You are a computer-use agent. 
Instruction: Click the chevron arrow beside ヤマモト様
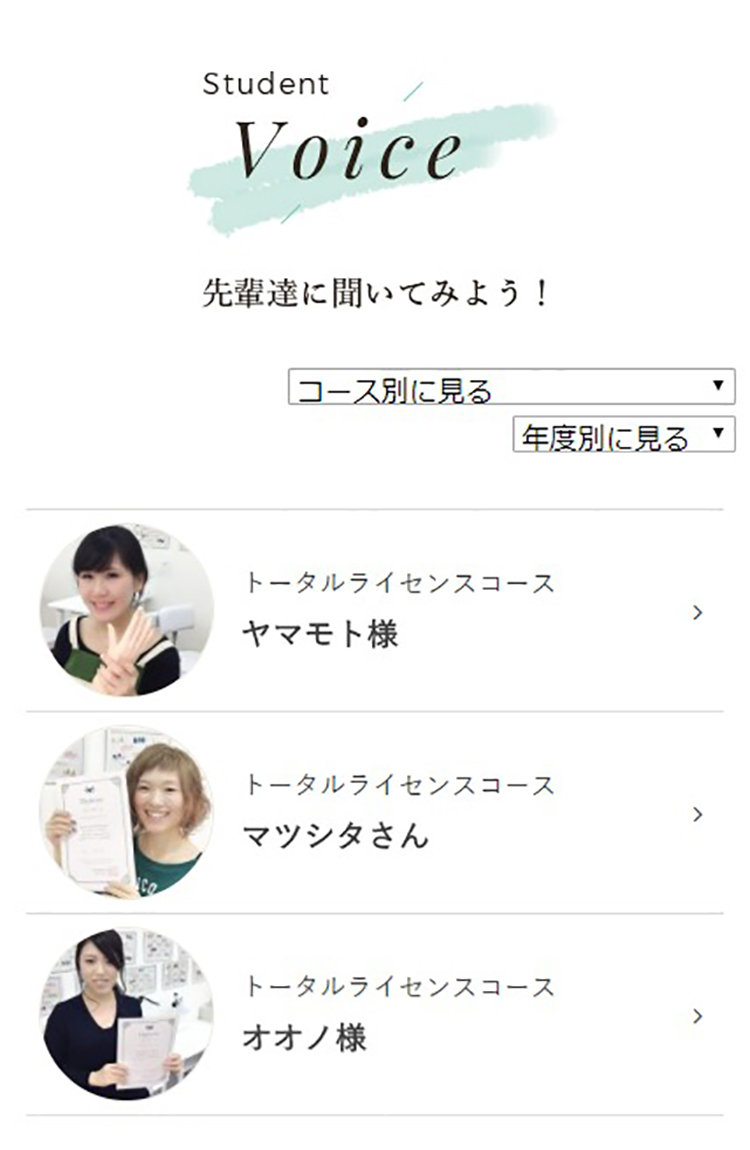(697, 612)
